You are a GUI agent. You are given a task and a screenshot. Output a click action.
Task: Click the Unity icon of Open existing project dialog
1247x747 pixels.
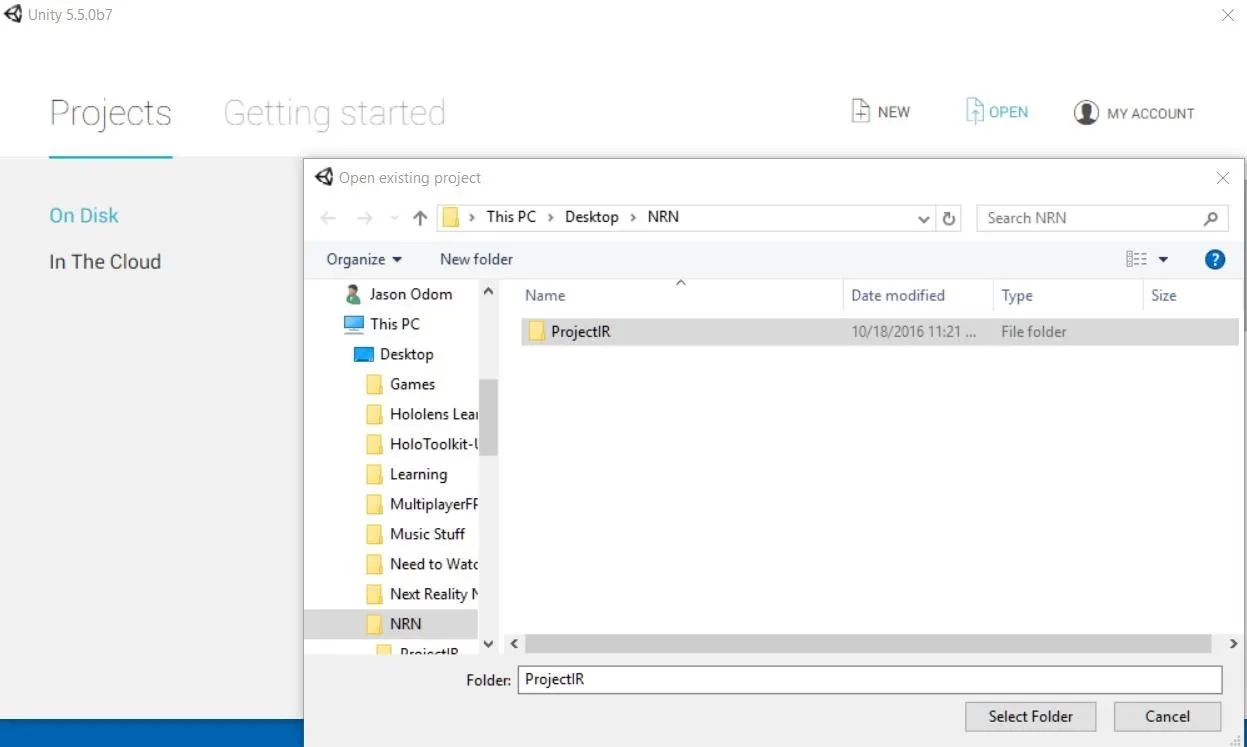pos(323,177)
